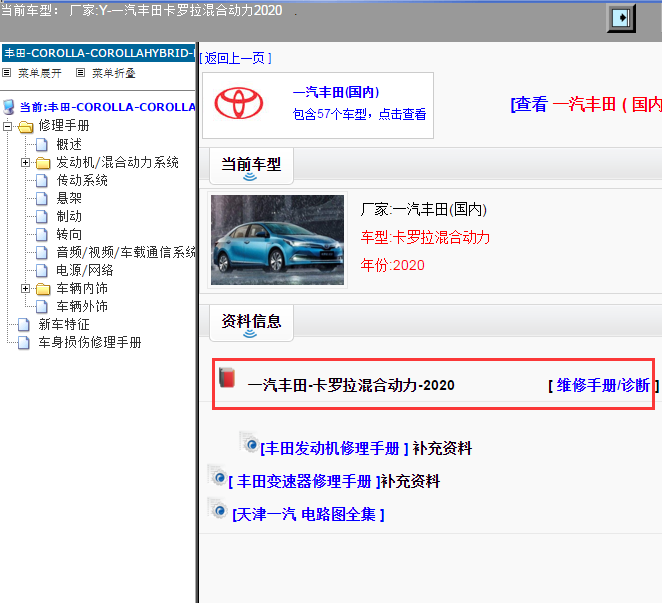
Task: Select 传动系统 in the tree
Action: [82, 180]
